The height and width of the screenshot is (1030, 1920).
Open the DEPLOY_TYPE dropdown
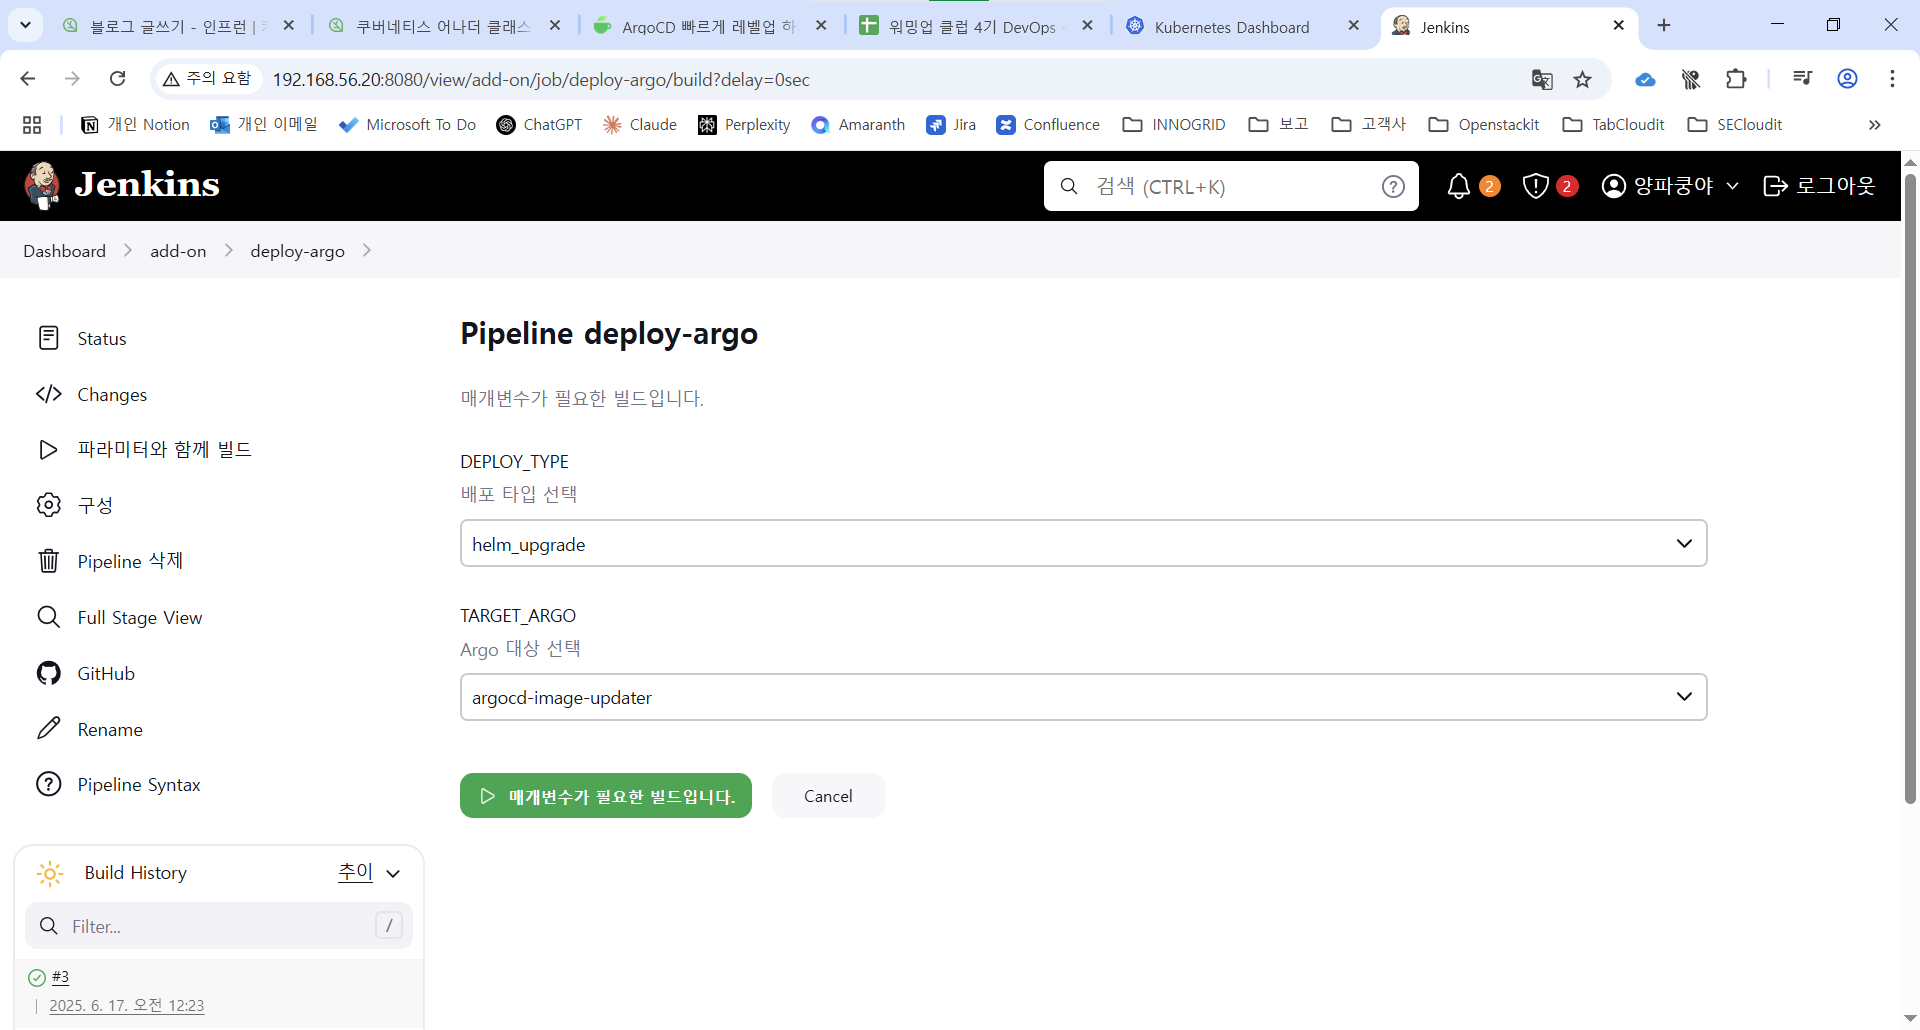[x=1083, y=543]
